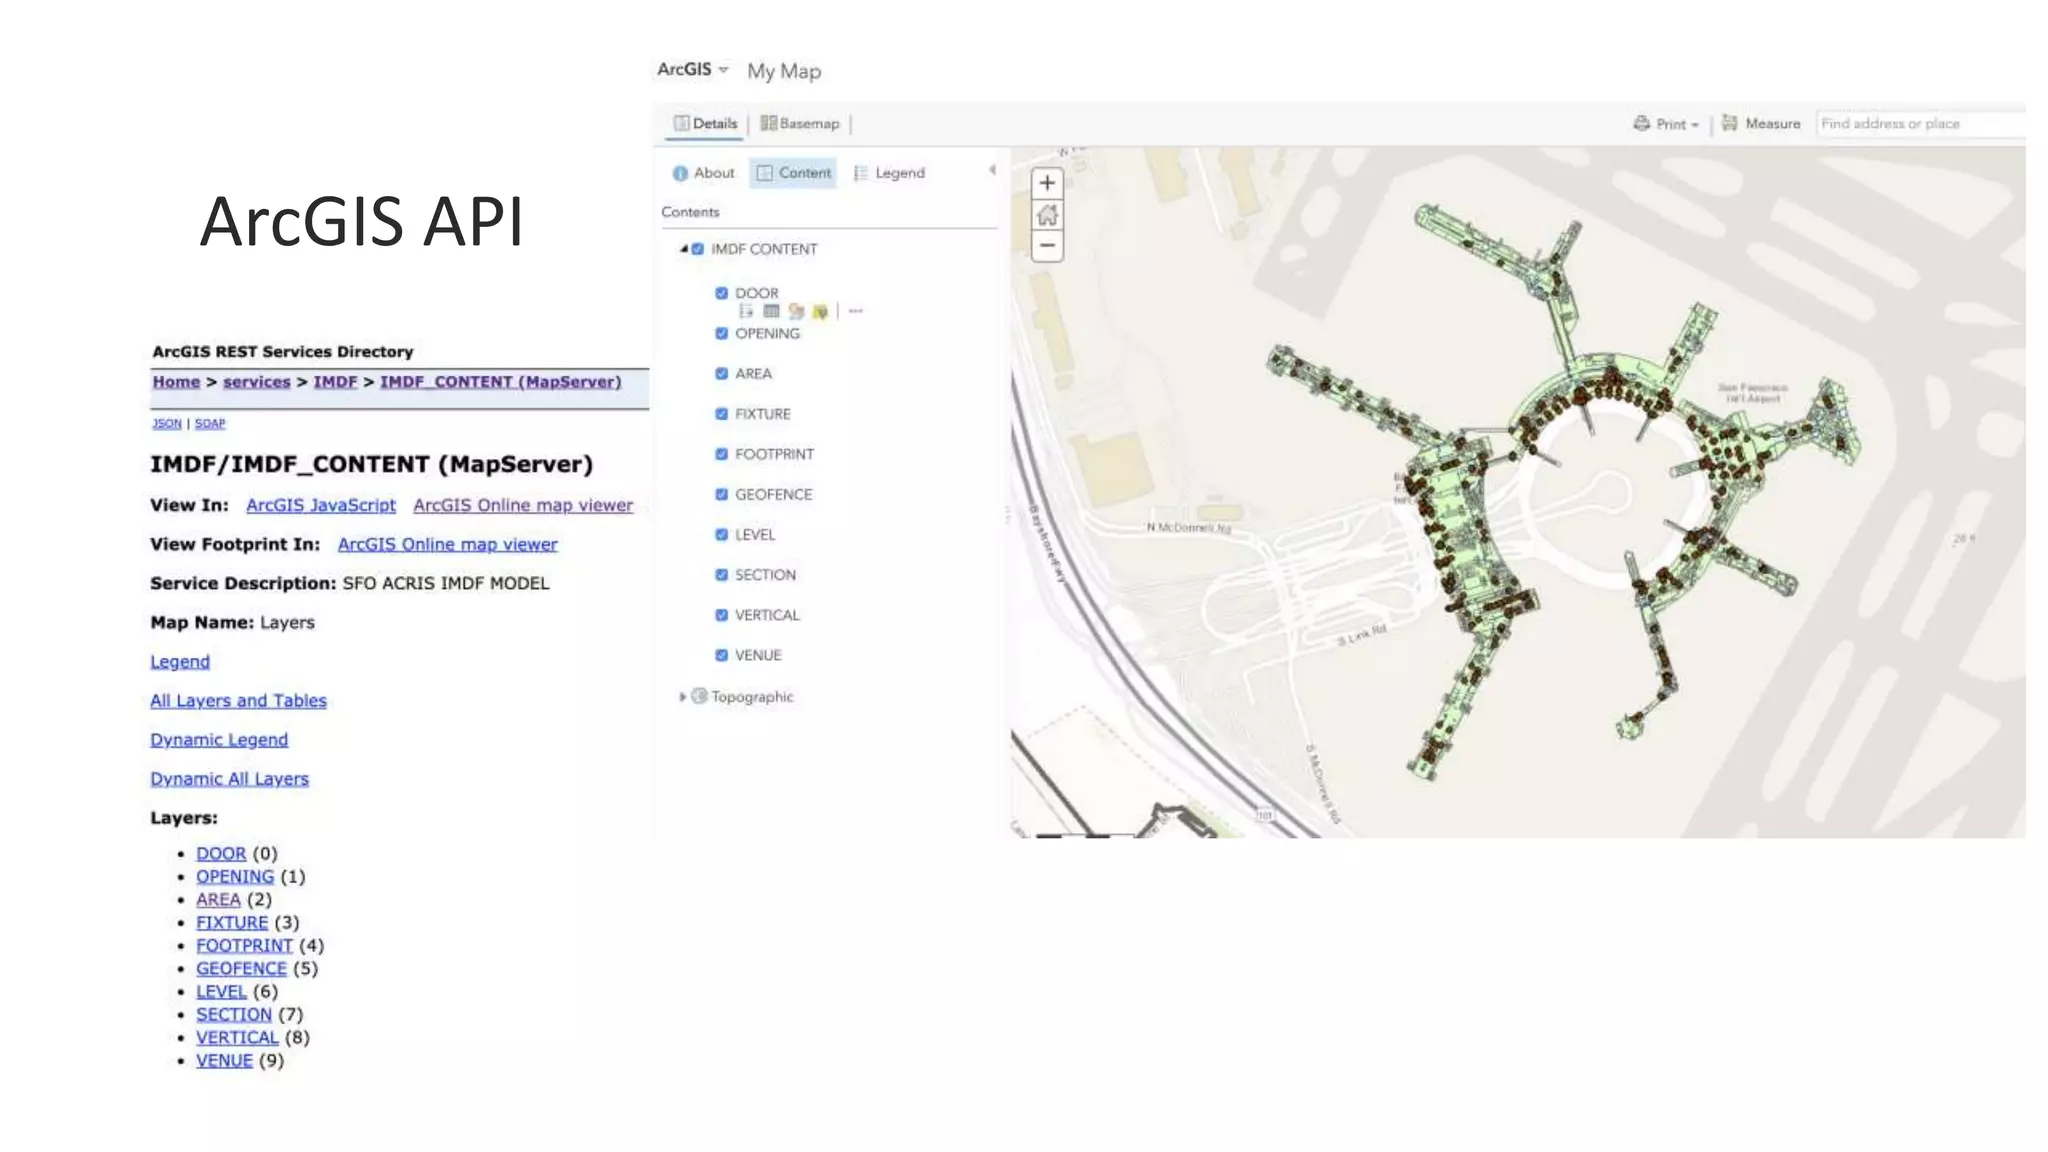
Task: Switch to the Details tab
Action: tap(705, 124)
